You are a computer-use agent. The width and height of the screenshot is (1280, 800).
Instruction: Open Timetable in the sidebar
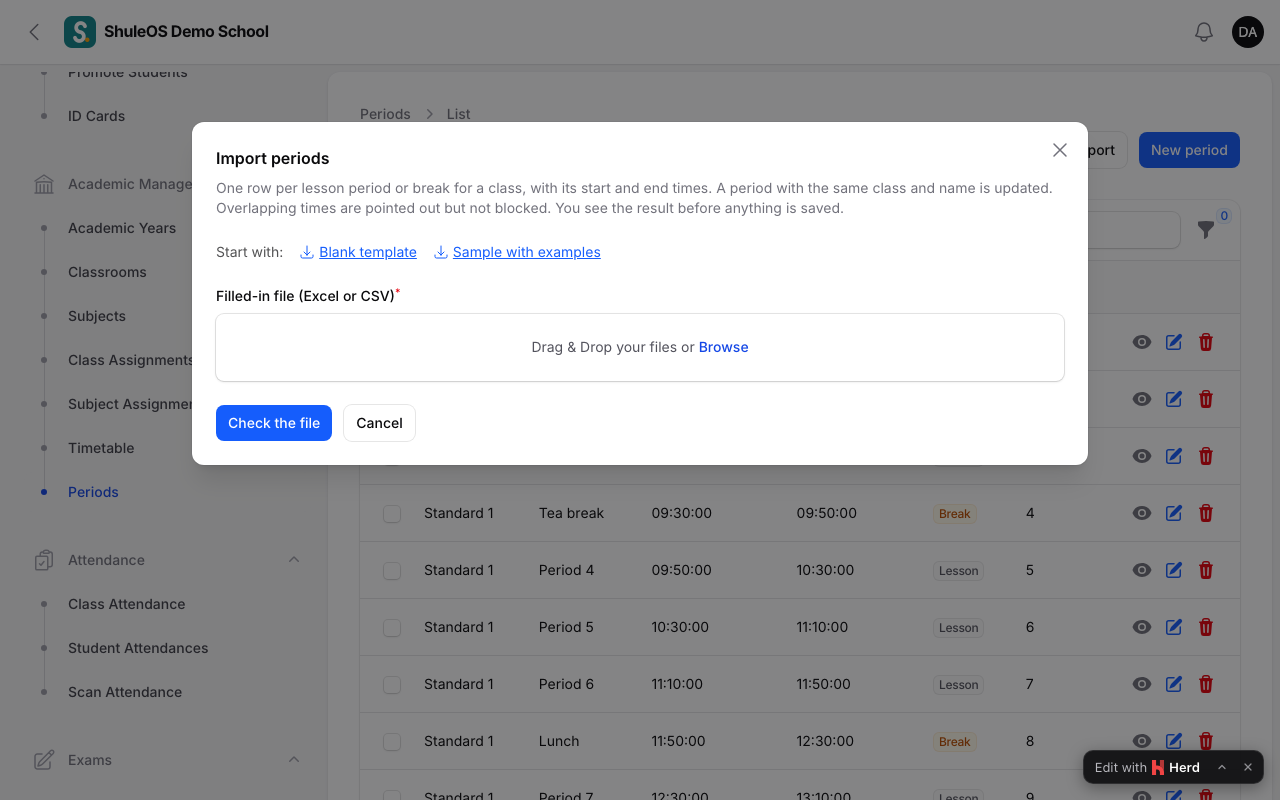click(x=101, y=448)
